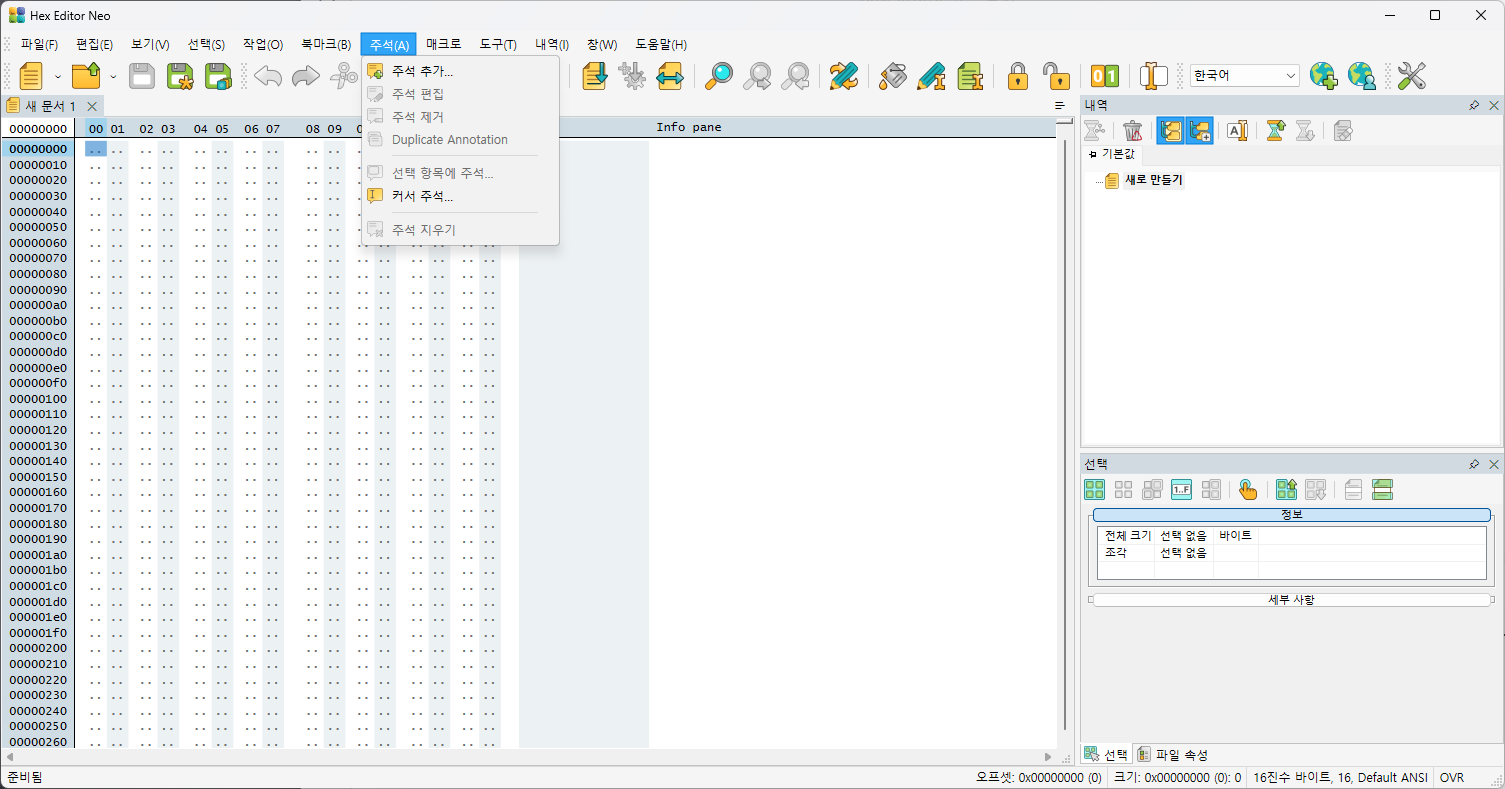Toggle the highlighted branch icon with plus
The height and width of the screenshot is (789, 1505).
pyautogui.click(x=1200, y=130)
